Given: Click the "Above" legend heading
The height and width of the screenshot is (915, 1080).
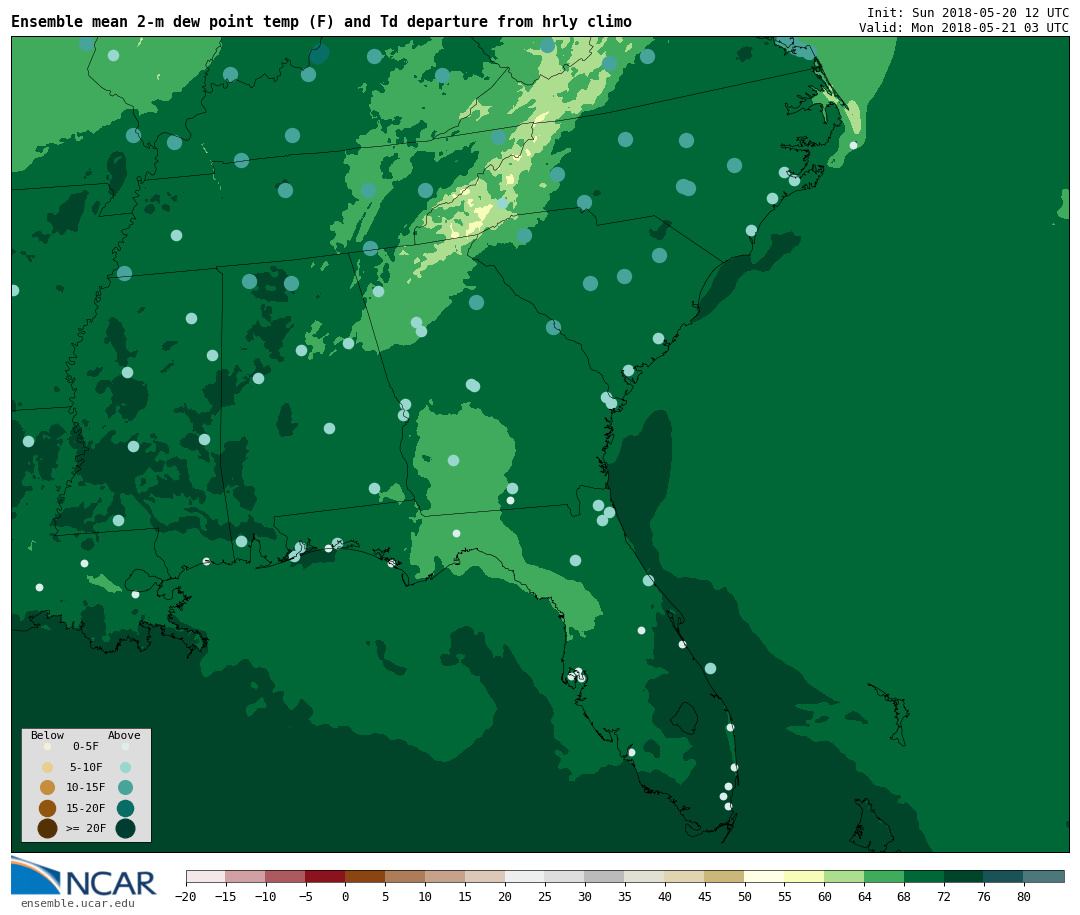Looking at the screenshot, I should (124, 735).
